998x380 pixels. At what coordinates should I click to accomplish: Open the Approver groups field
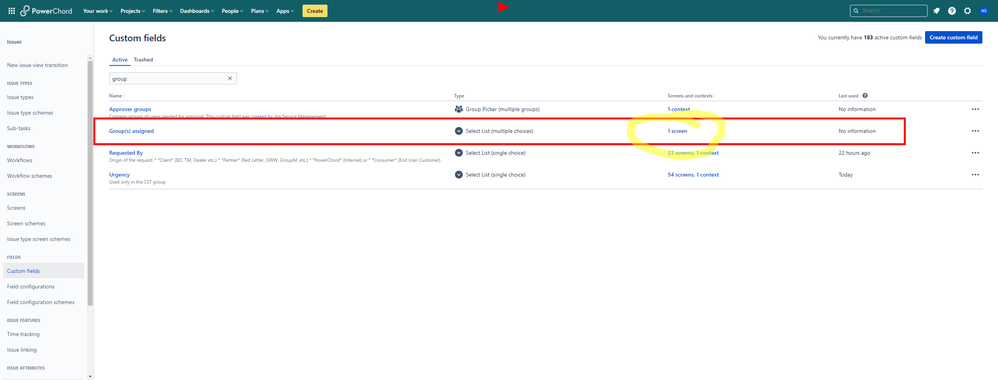click(x=130, y=109)
